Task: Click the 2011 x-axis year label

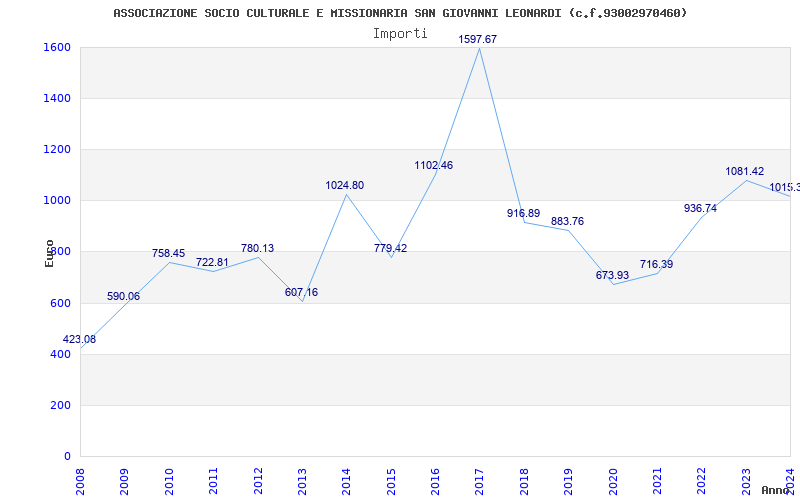Action: 213,481
